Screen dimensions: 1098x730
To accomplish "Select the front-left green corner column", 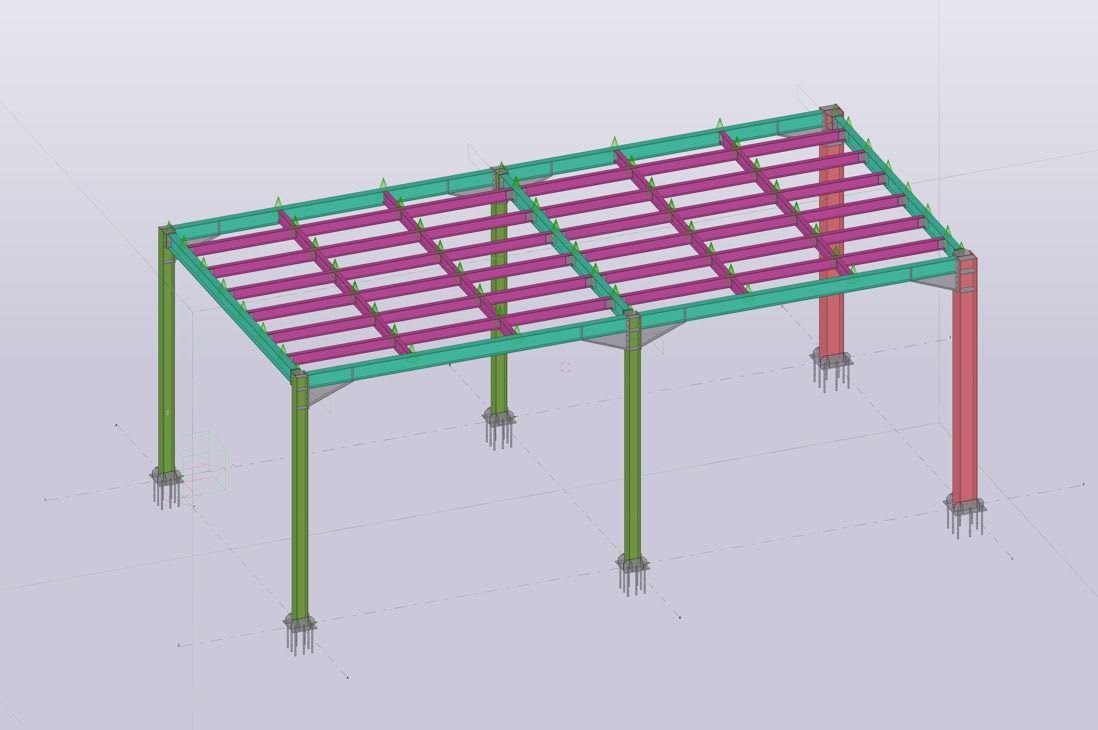I will click(x=300, y=499).
